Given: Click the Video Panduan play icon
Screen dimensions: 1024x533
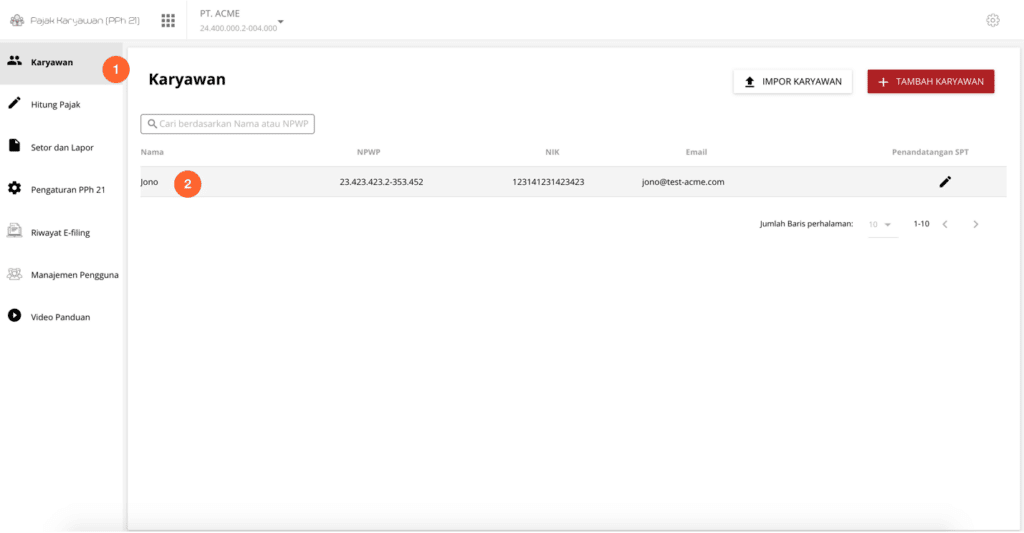Looking at the screenshot, I should point(14,315).
